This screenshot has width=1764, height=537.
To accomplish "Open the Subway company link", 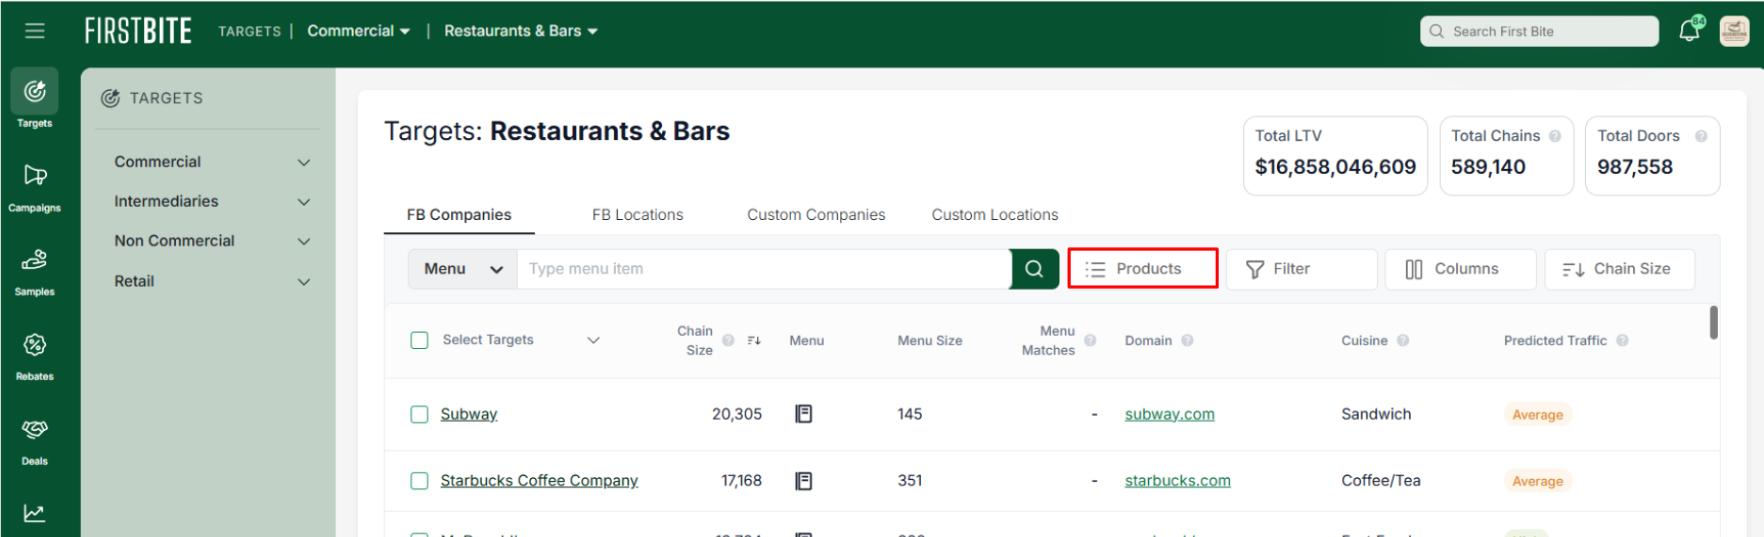I will tap(469, 414).
